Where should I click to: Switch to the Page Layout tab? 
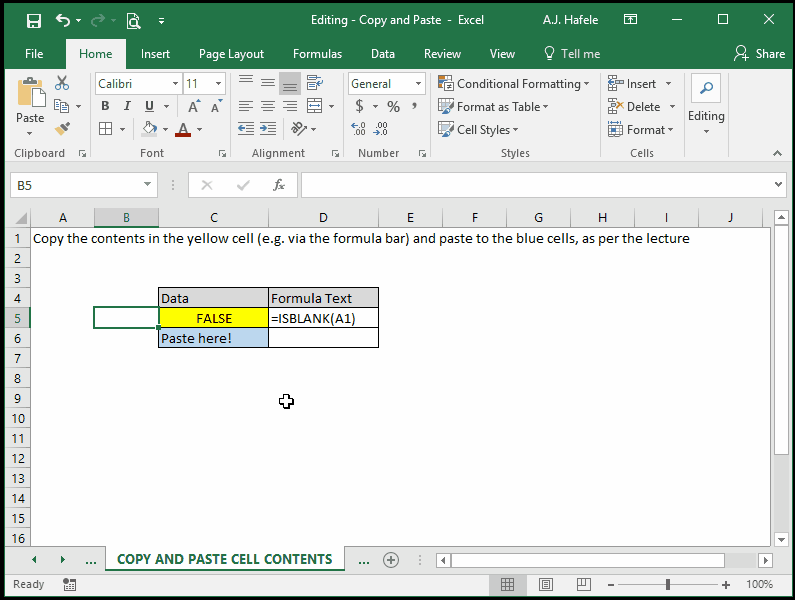231,54
